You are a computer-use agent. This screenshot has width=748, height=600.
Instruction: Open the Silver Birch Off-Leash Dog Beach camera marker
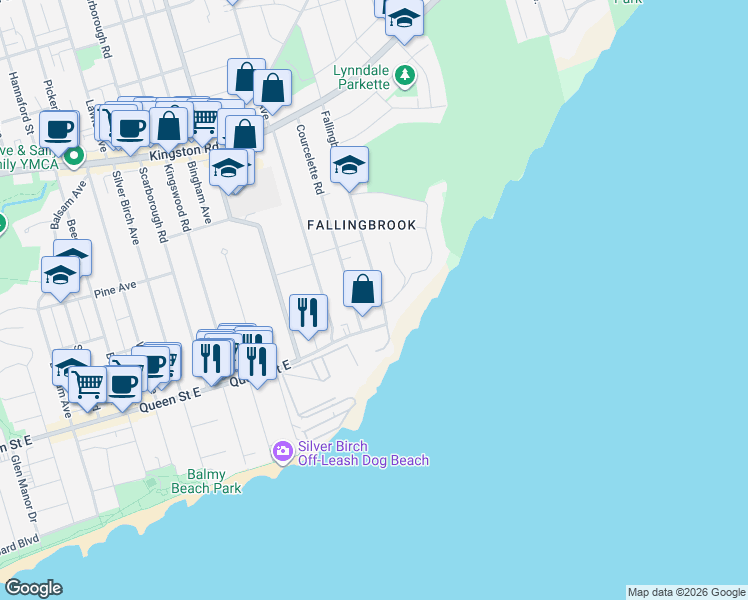[283, 452]
